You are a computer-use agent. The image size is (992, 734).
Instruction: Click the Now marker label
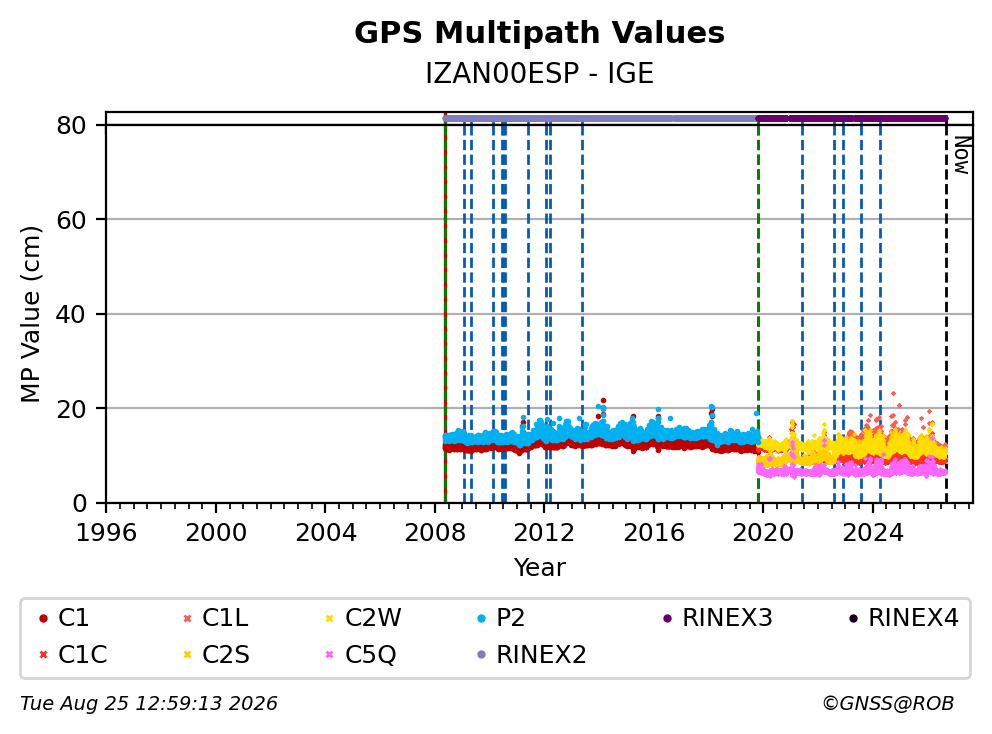962,155
